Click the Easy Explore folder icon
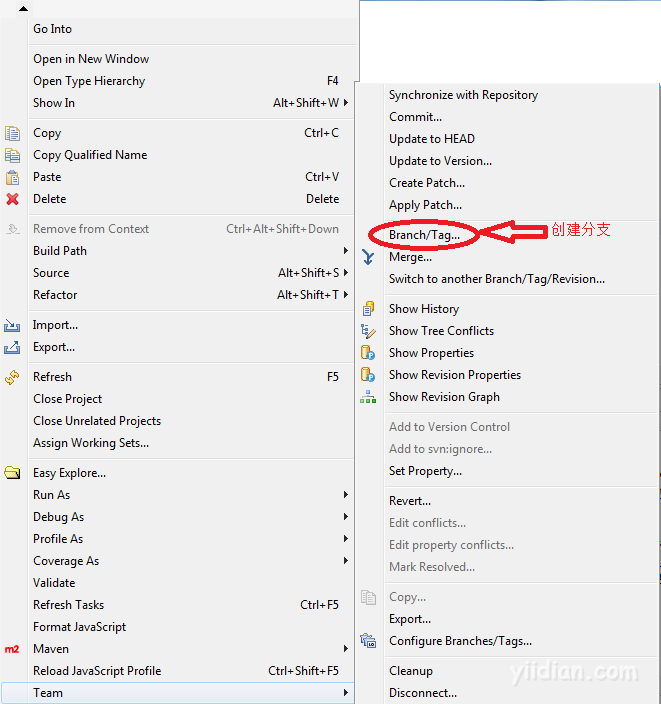 click(12, 473)
